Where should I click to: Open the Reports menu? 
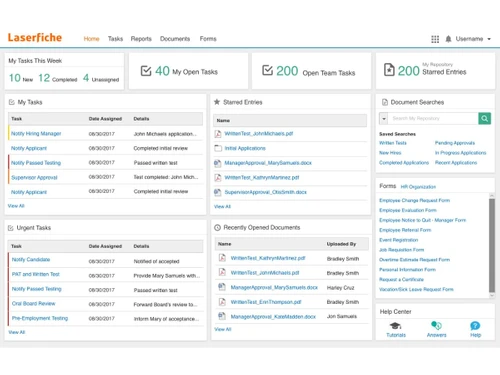coord(141,39)
